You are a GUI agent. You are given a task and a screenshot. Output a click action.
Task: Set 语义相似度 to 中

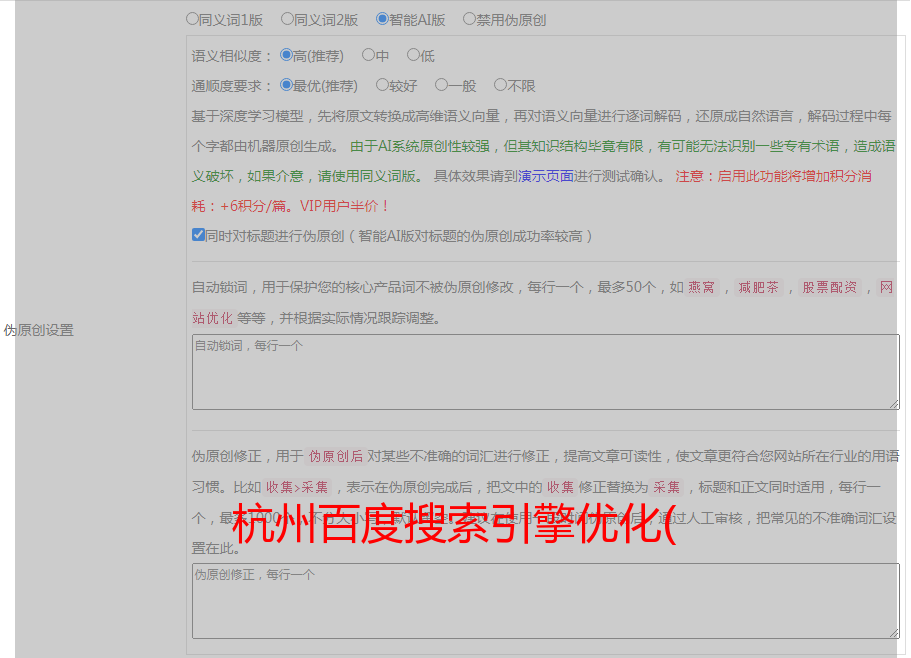point(368,55)
